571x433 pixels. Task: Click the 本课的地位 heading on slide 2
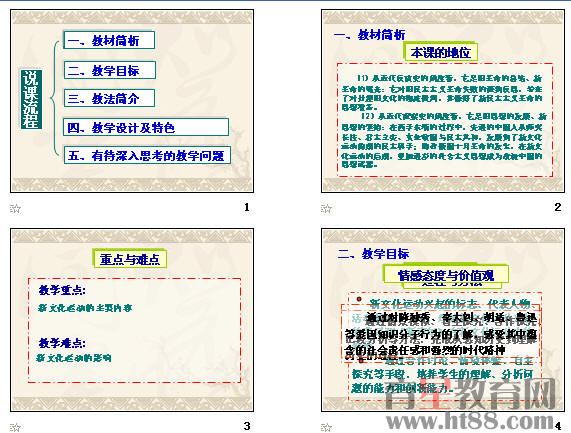pos(440,52)
